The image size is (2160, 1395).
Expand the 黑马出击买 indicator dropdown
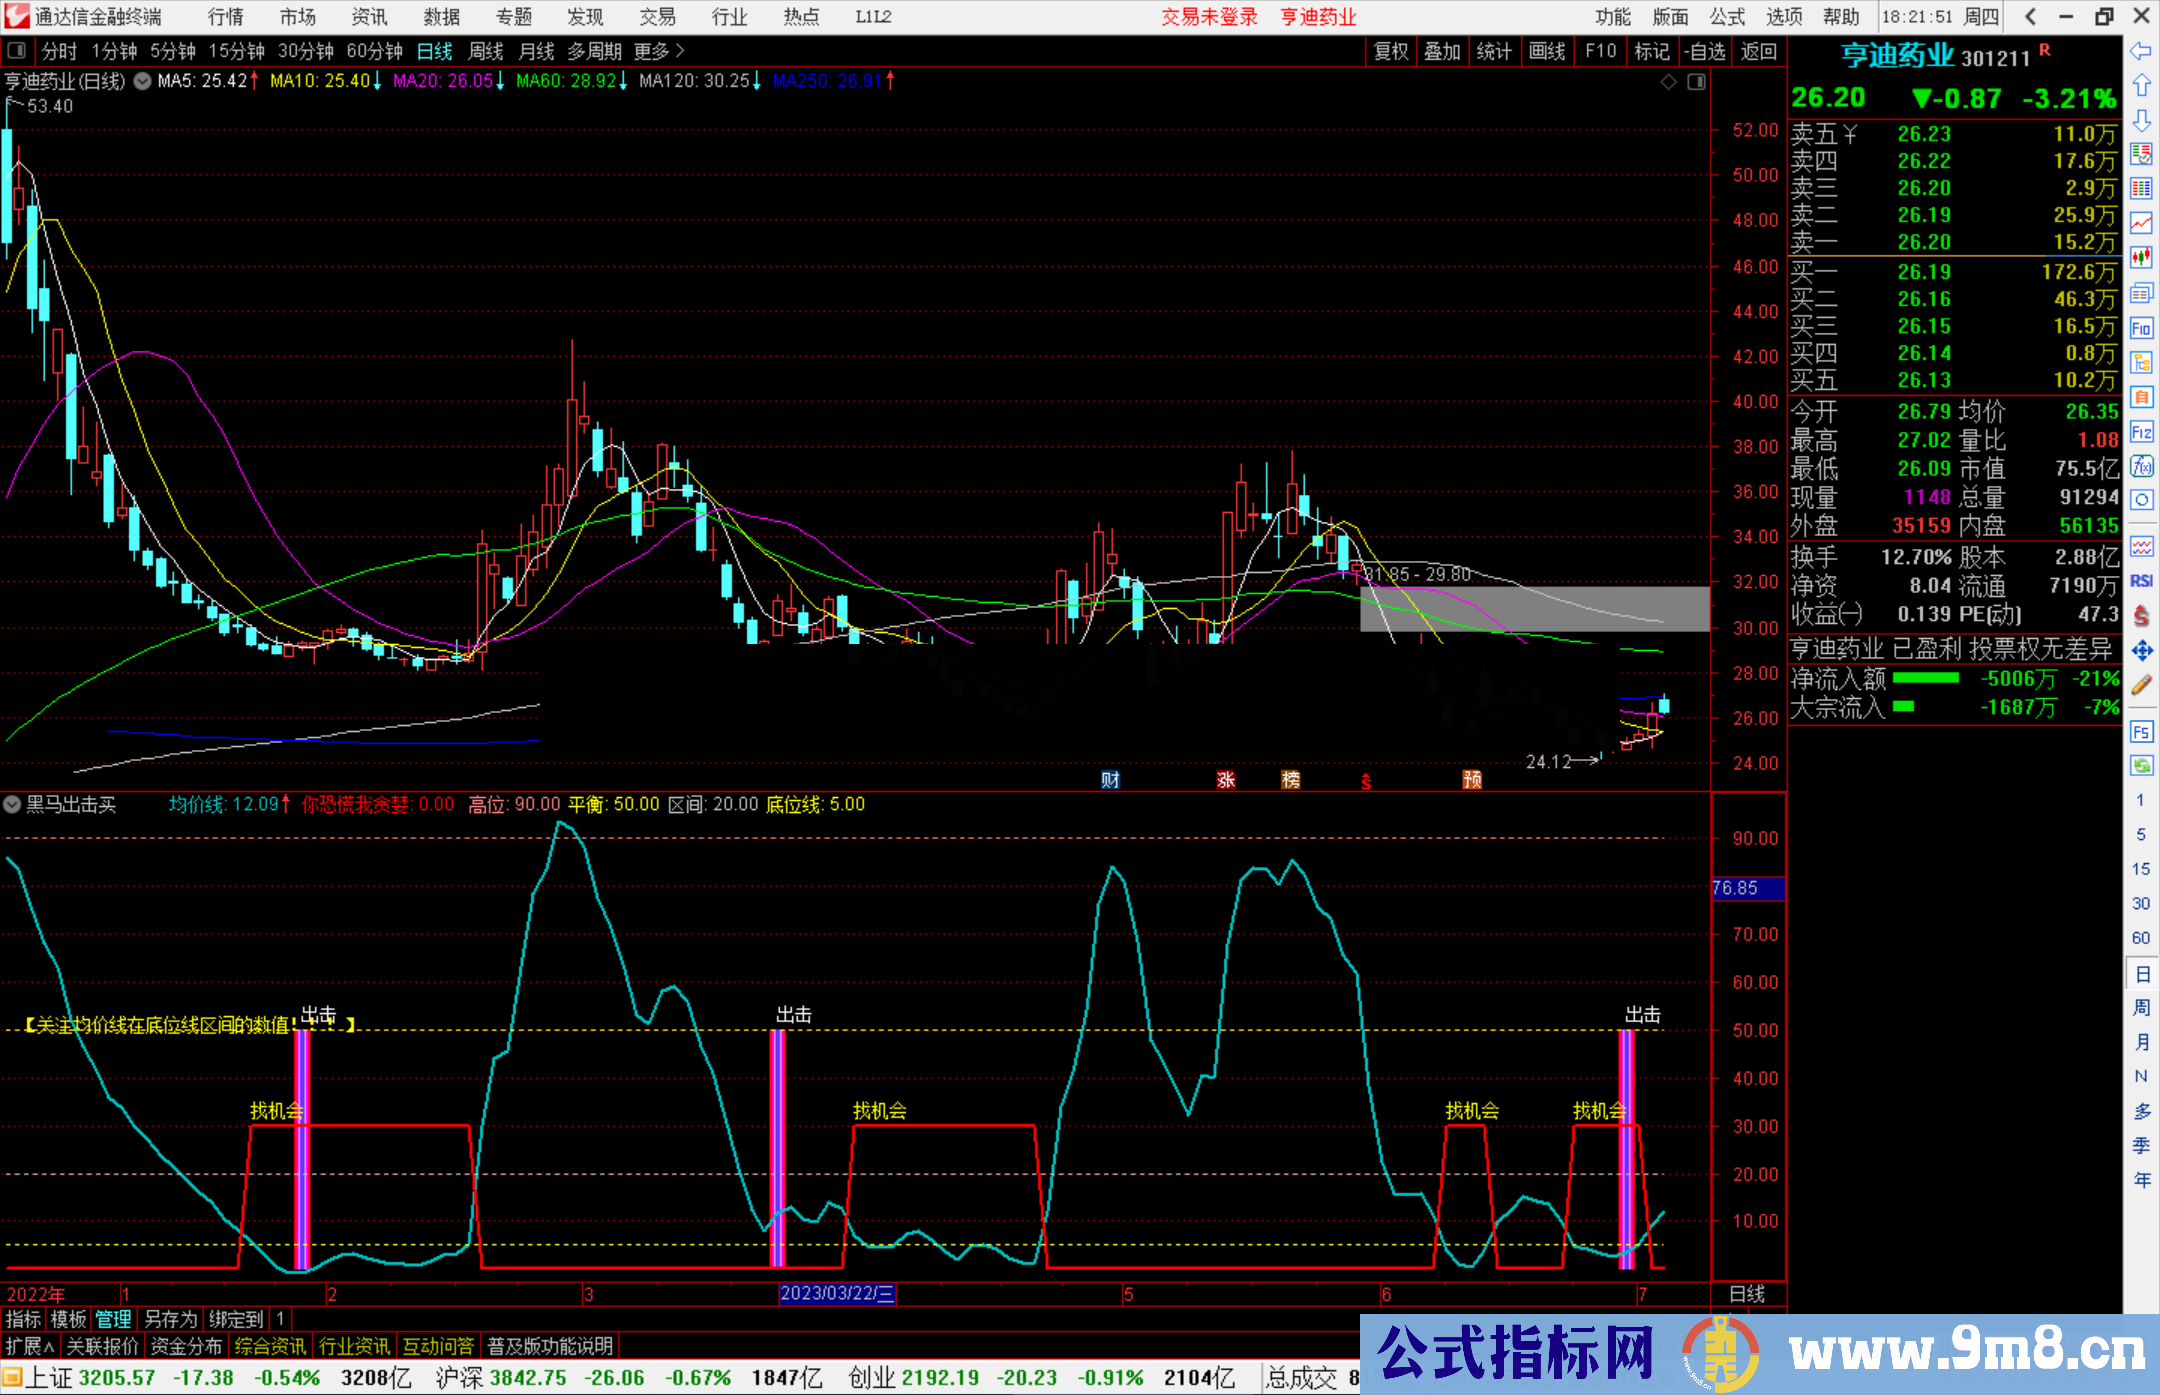click(12, 805)
